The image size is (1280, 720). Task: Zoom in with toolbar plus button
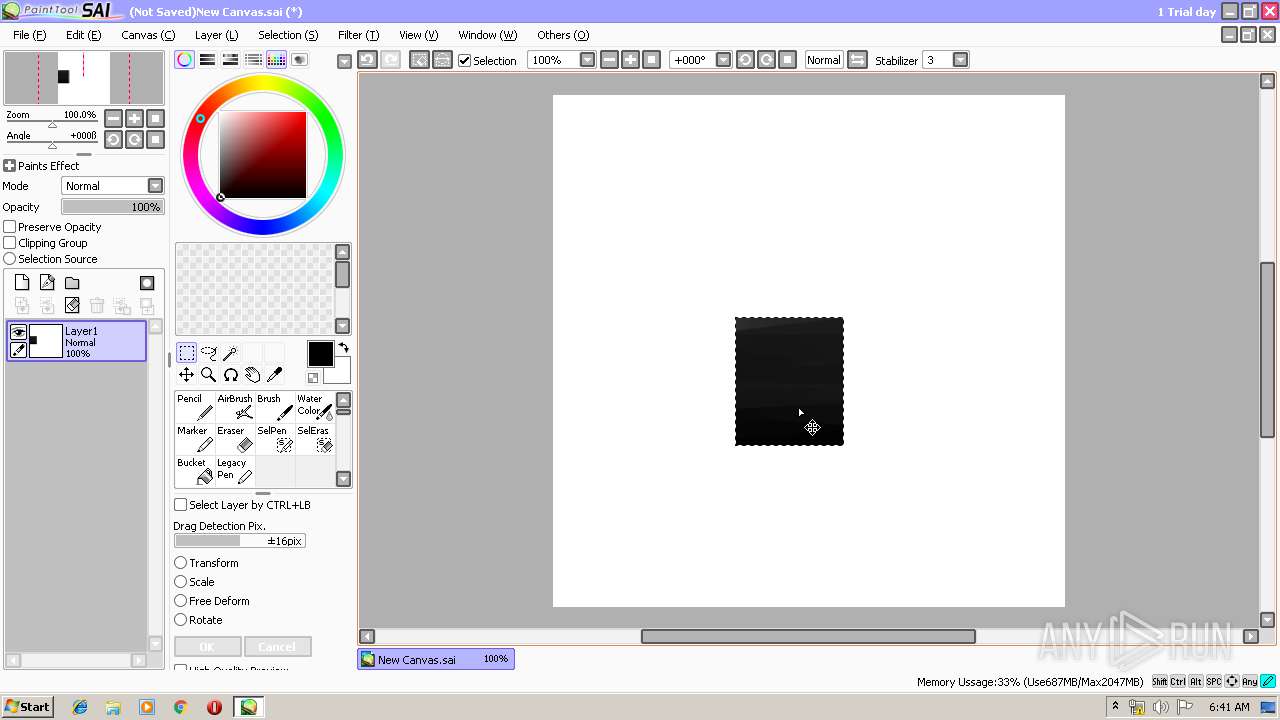point(630,60)
